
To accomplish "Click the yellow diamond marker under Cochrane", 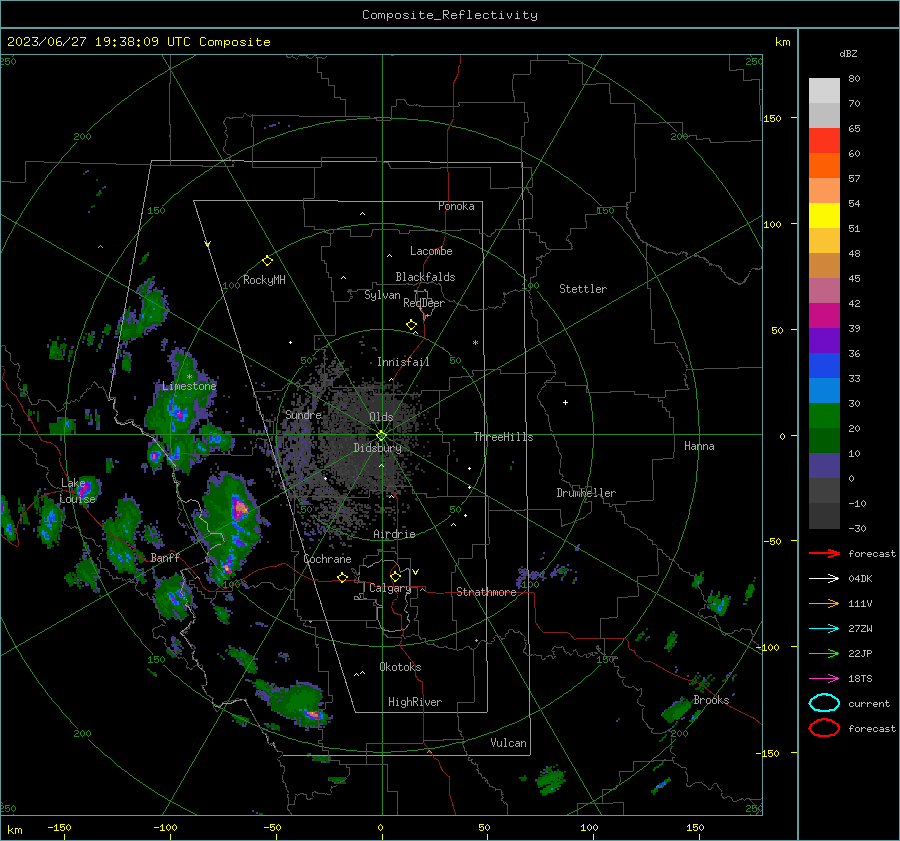I will [342, 578].
